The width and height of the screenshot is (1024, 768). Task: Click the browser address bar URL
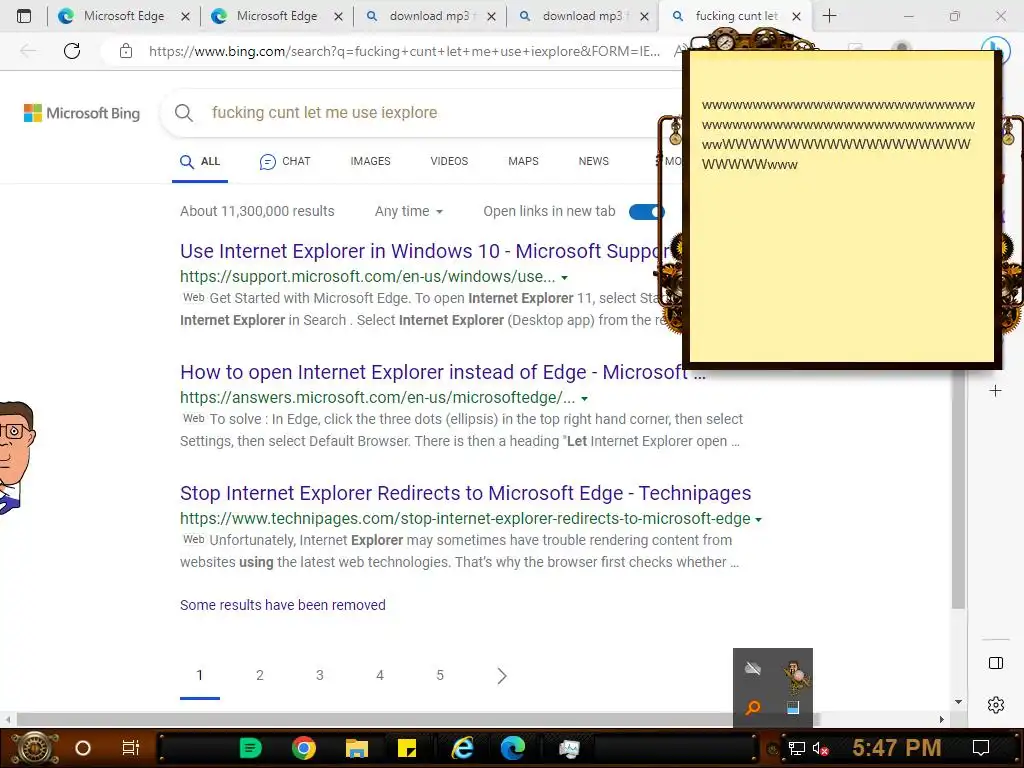(404, 51)
